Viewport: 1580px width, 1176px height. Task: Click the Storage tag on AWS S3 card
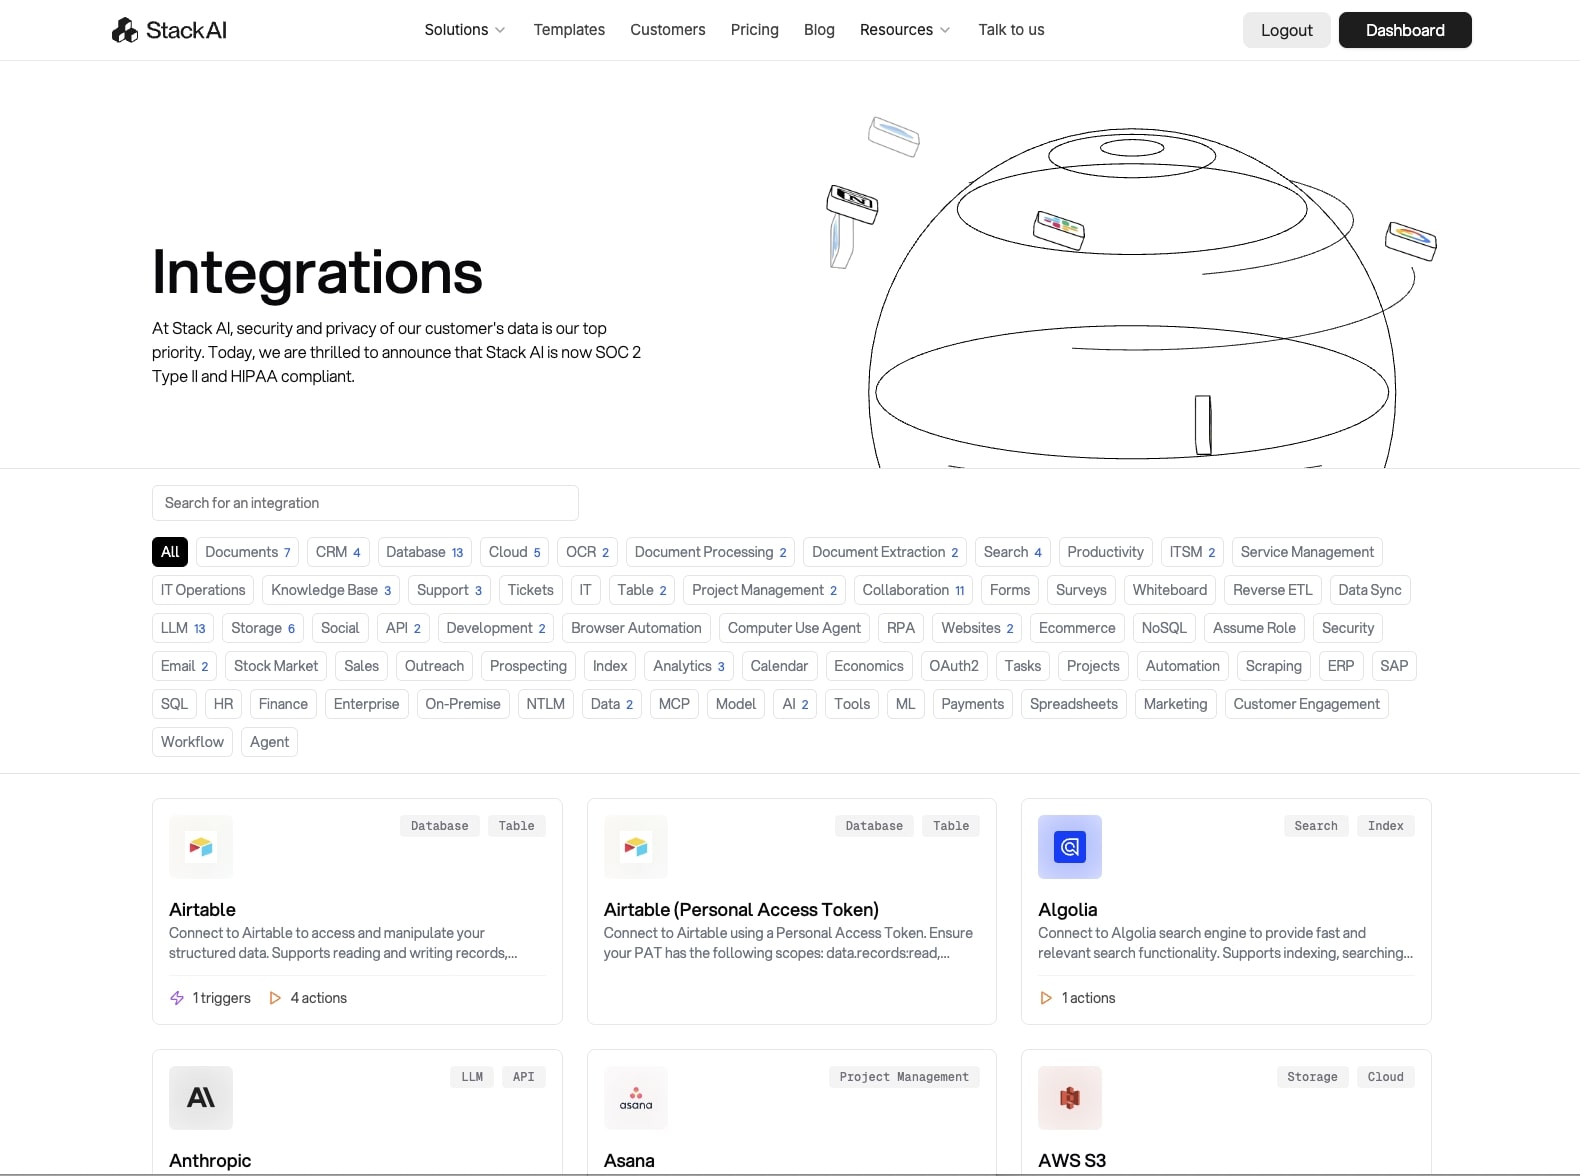tap(1312, 1077)
